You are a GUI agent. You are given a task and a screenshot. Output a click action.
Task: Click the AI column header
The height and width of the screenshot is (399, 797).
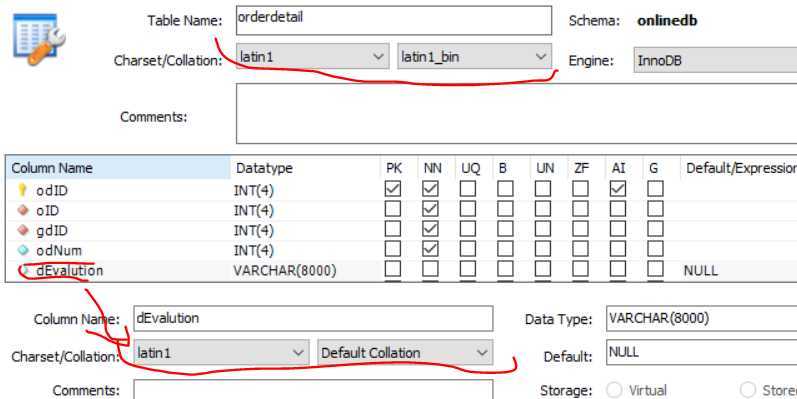click(618, 168)
